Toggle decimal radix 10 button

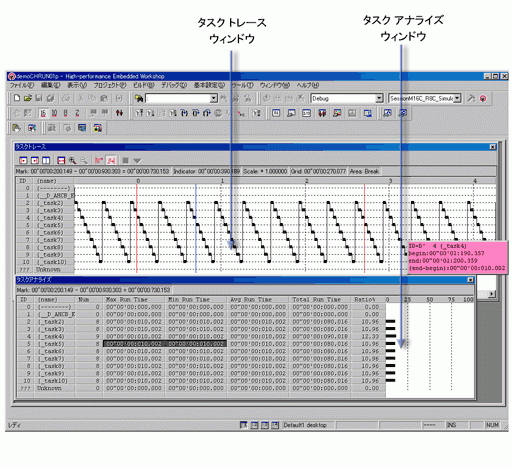coord(54,113)
